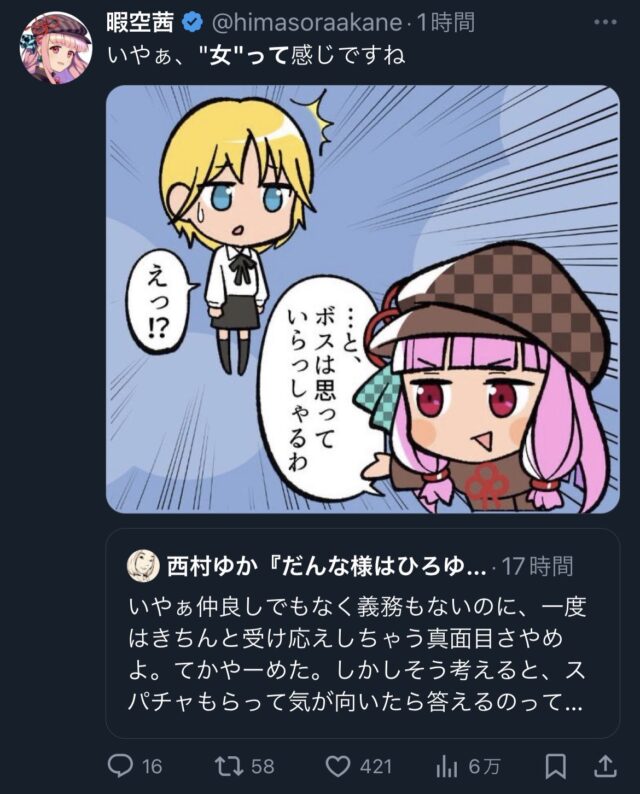Repost this tweet via retweet icon
This screenshot has height=794, width=640.
[229, 766]
